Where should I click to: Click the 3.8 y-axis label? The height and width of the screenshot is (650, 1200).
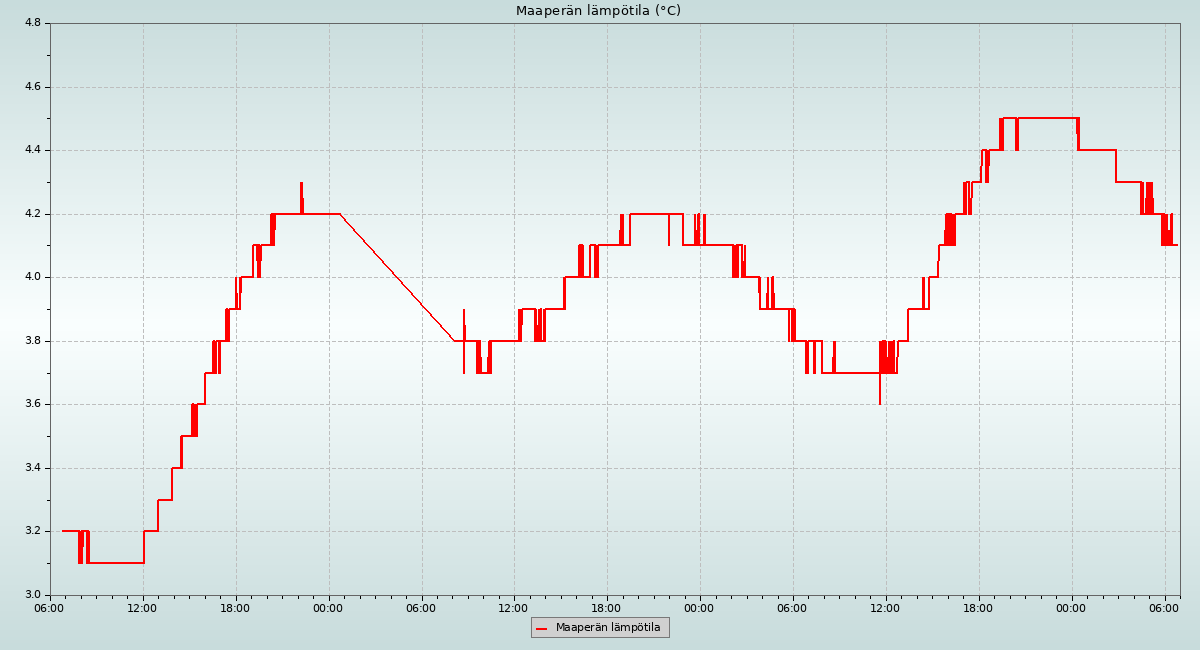pyautogui.click(x=30, y=341)
